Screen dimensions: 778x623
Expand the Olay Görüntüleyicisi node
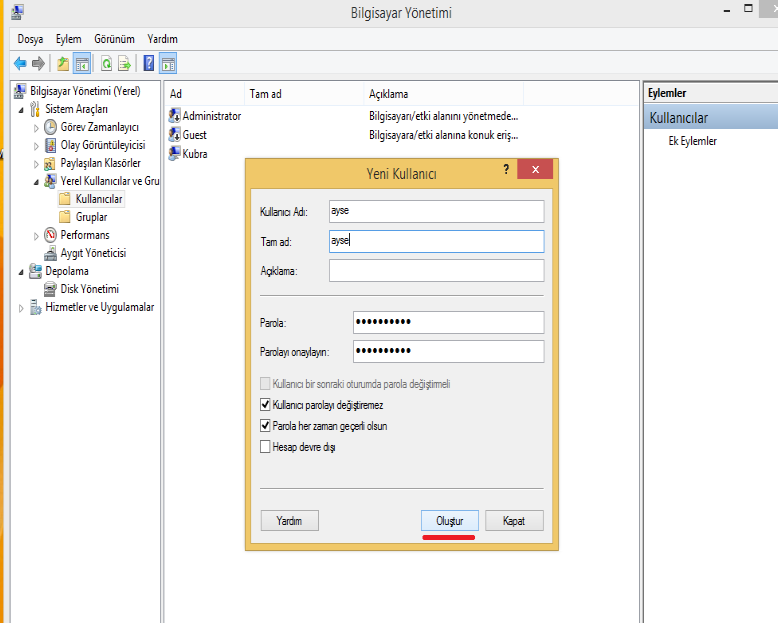tap(36, 146)
